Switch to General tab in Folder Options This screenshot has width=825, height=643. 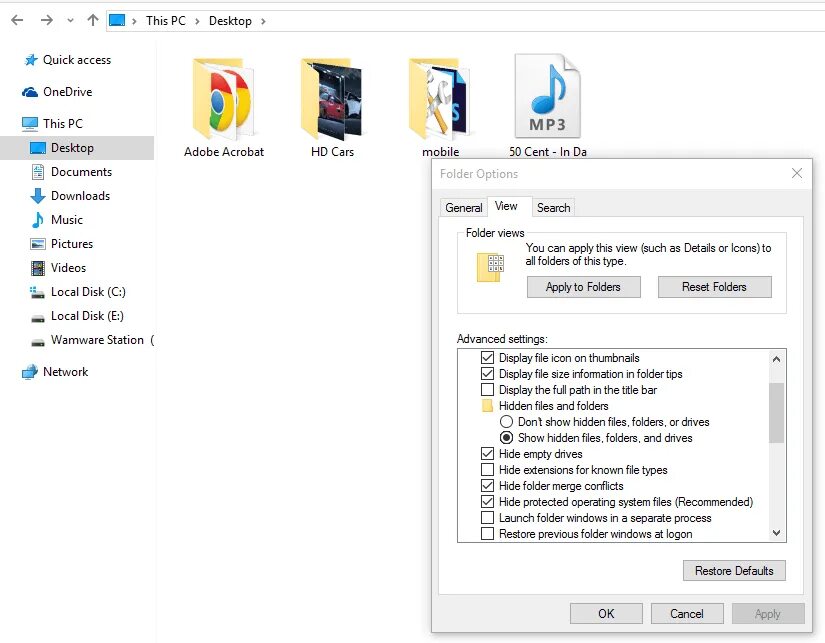point(464,208)
